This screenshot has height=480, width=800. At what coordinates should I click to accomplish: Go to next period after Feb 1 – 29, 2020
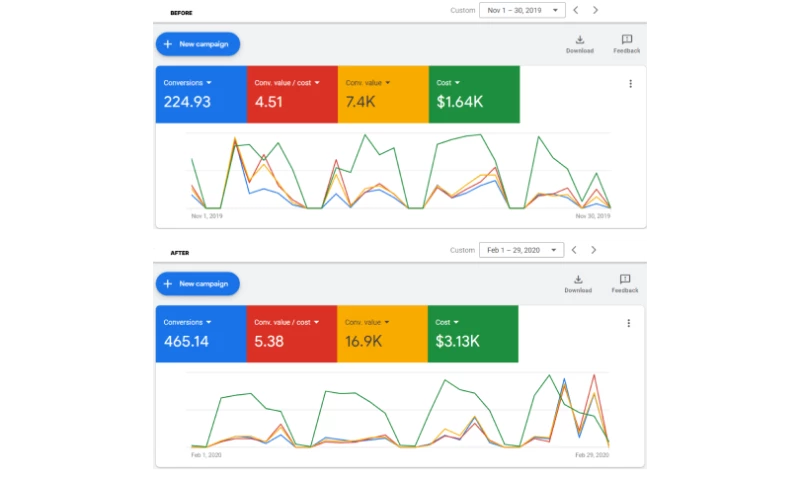(593, 250)
